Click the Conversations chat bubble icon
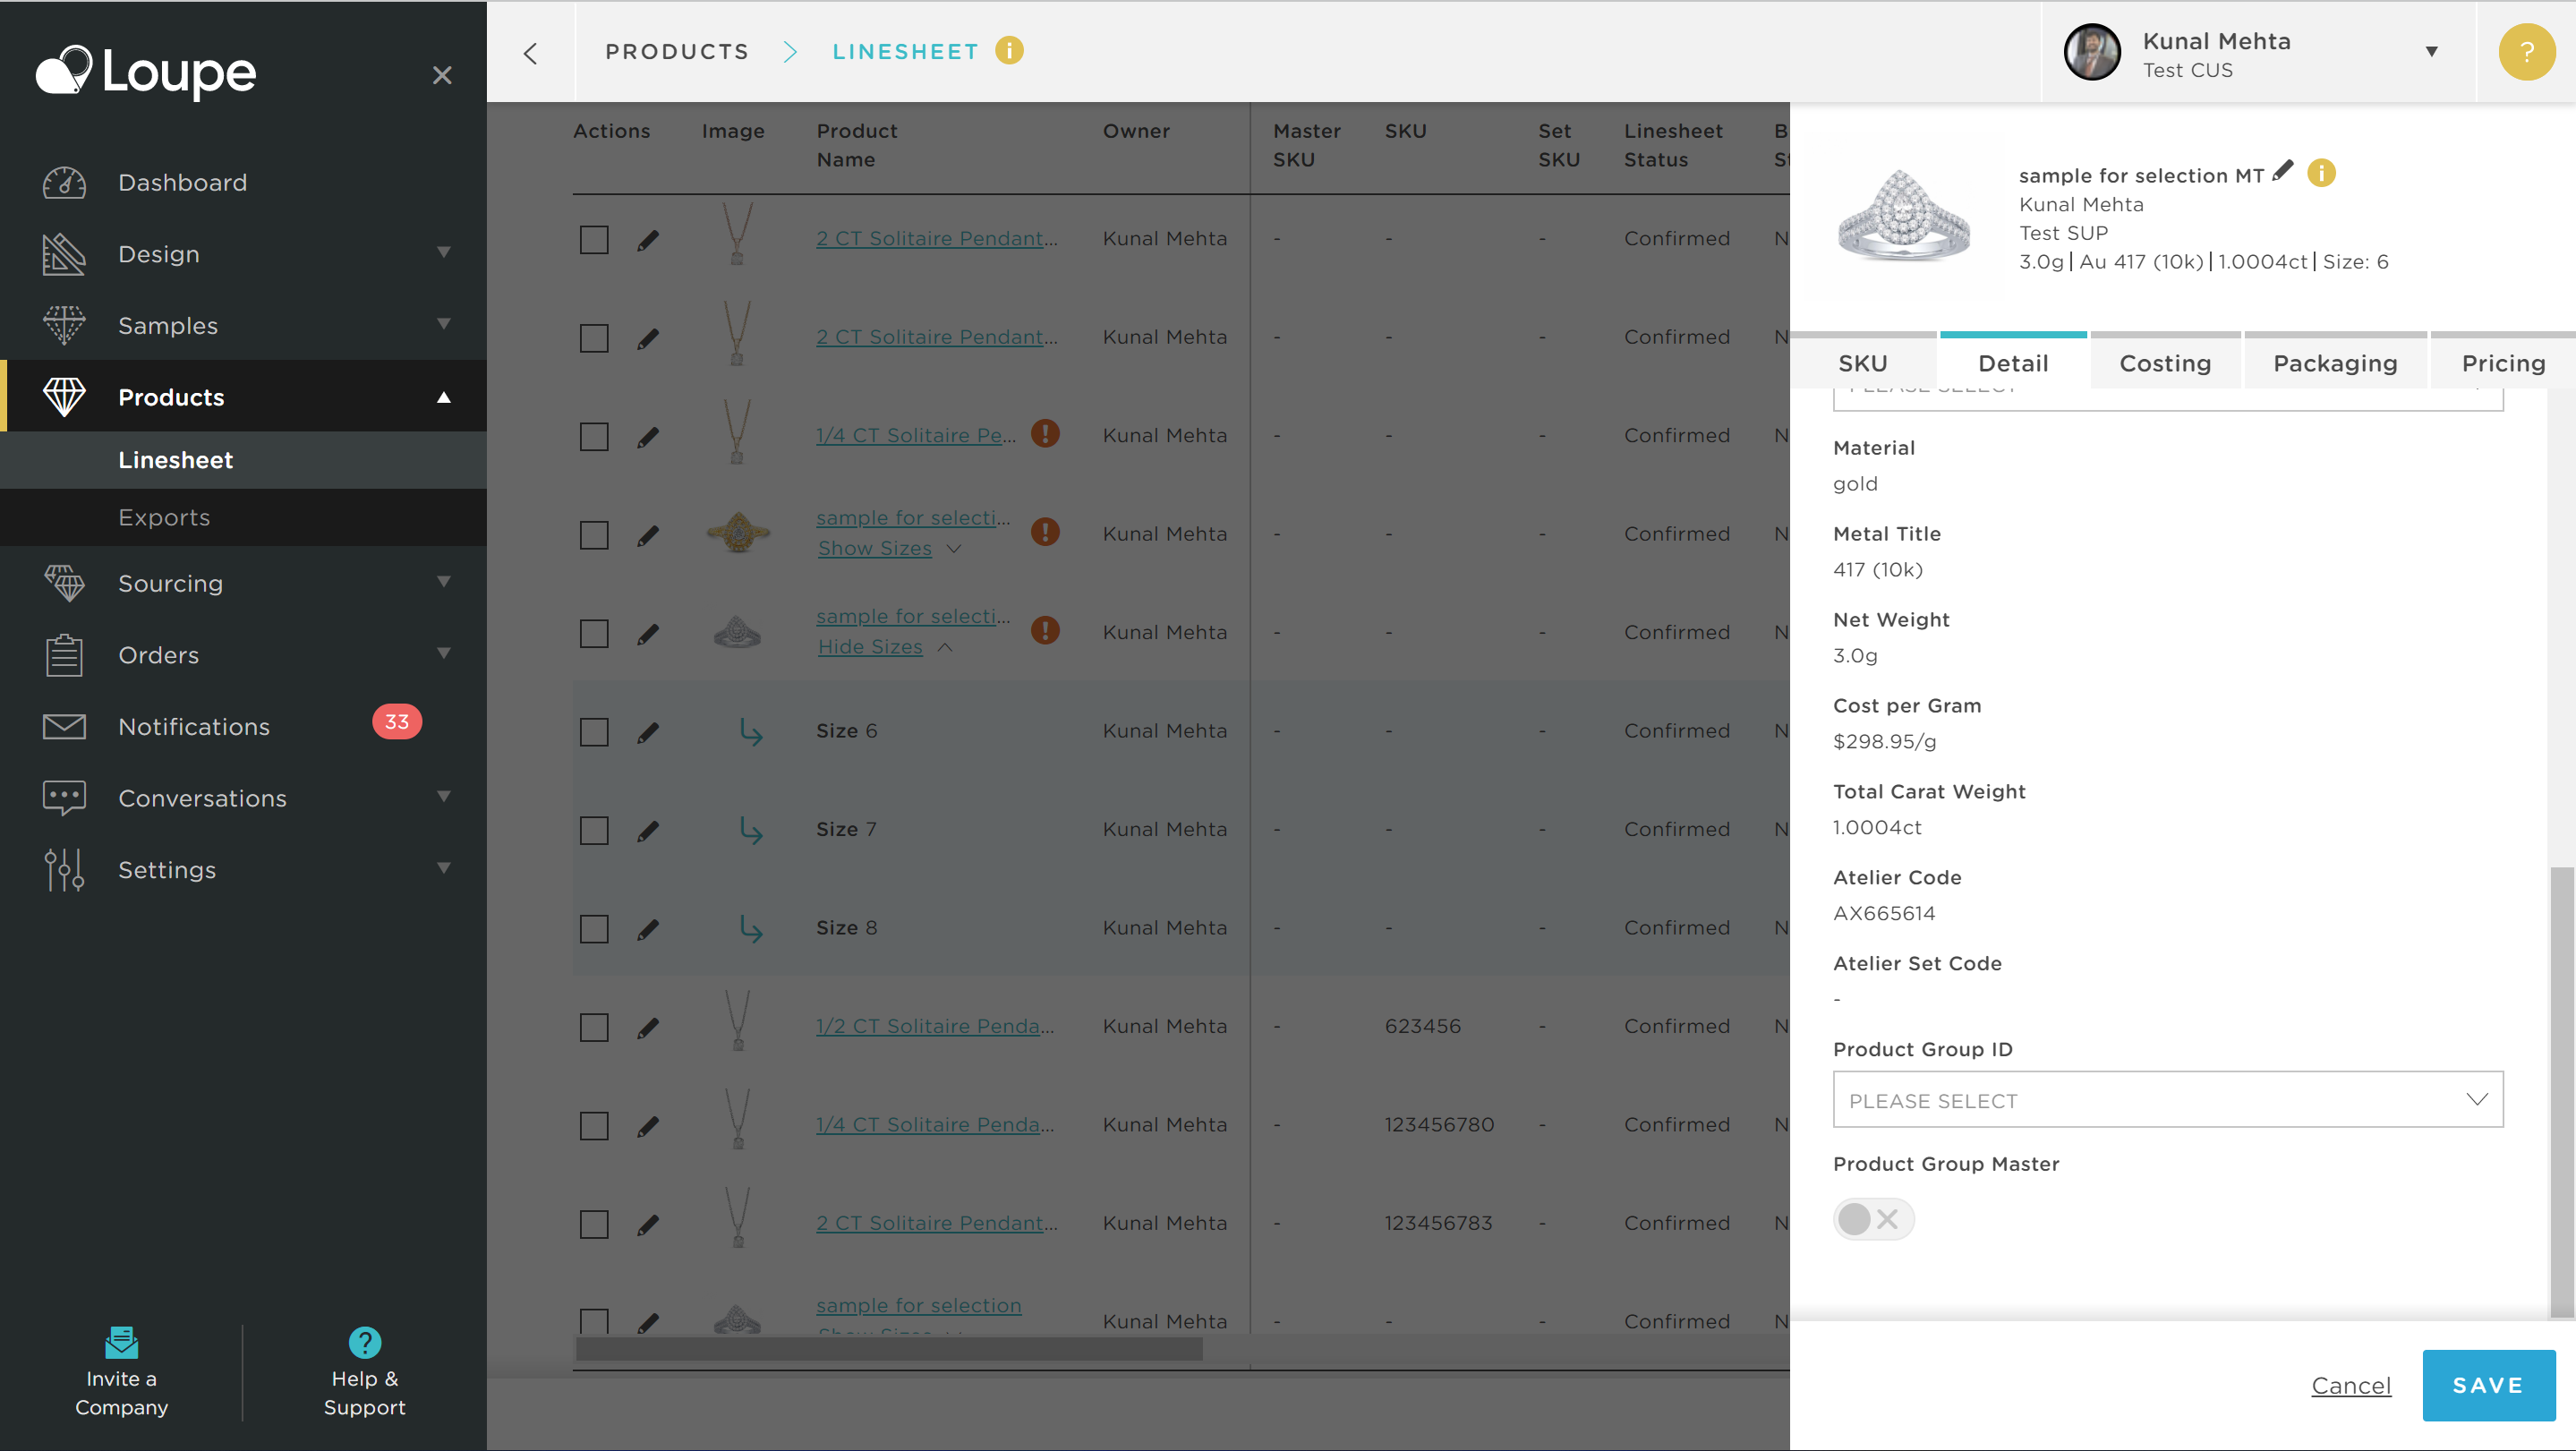Image resolution: width=2576 pixels, height=1451 pixels. click(x=64, y=798)
